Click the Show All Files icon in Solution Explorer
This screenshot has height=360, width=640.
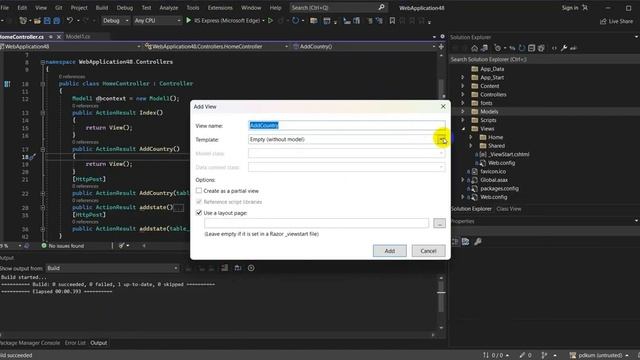[x=541, y=48]
